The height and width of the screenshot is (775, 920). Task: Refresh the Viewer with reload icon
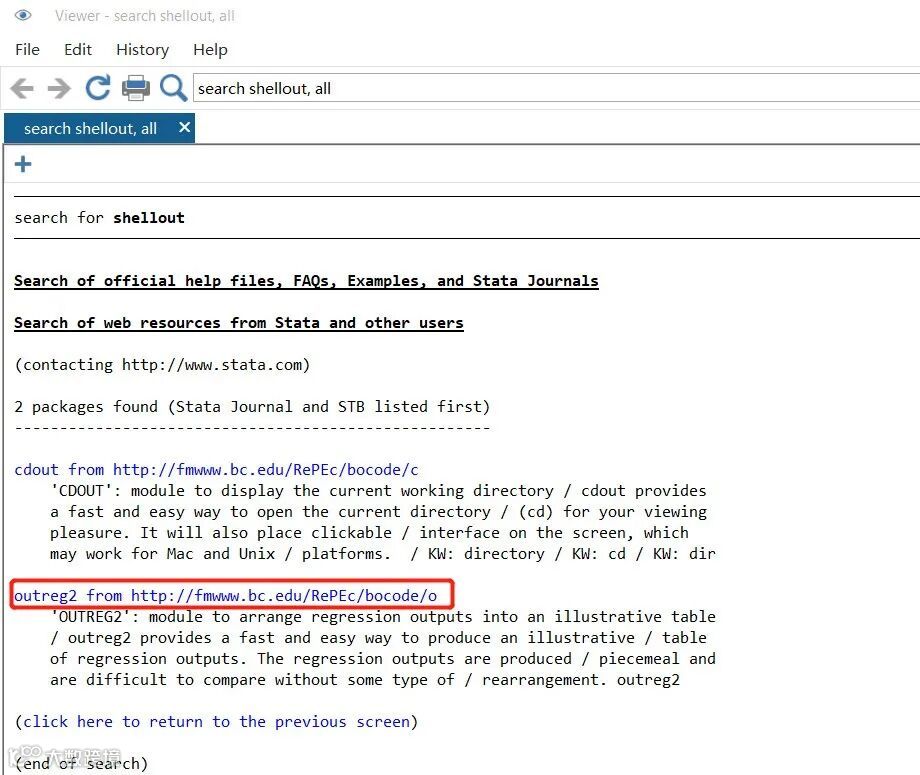(97, 88)
